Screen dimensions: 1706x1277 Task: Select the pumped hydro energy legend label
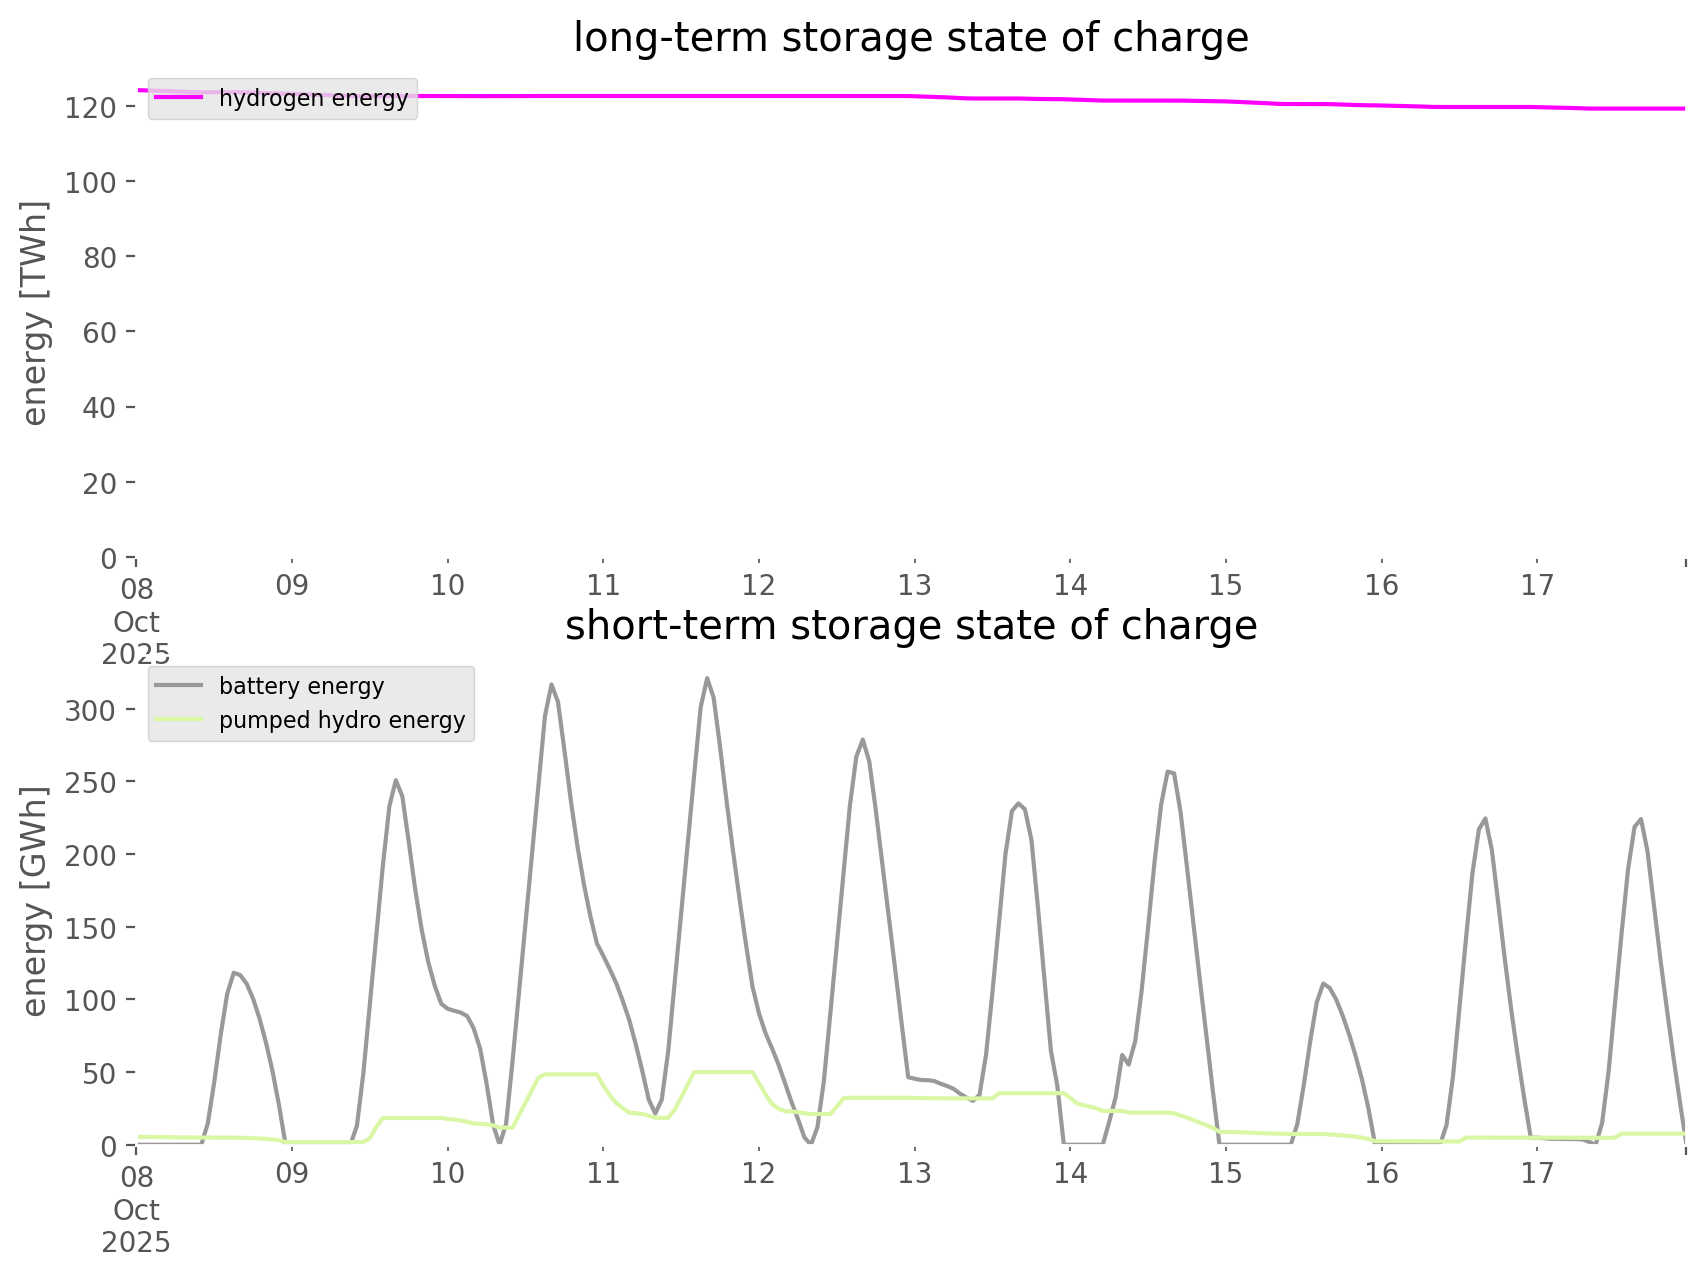point(342,721)
